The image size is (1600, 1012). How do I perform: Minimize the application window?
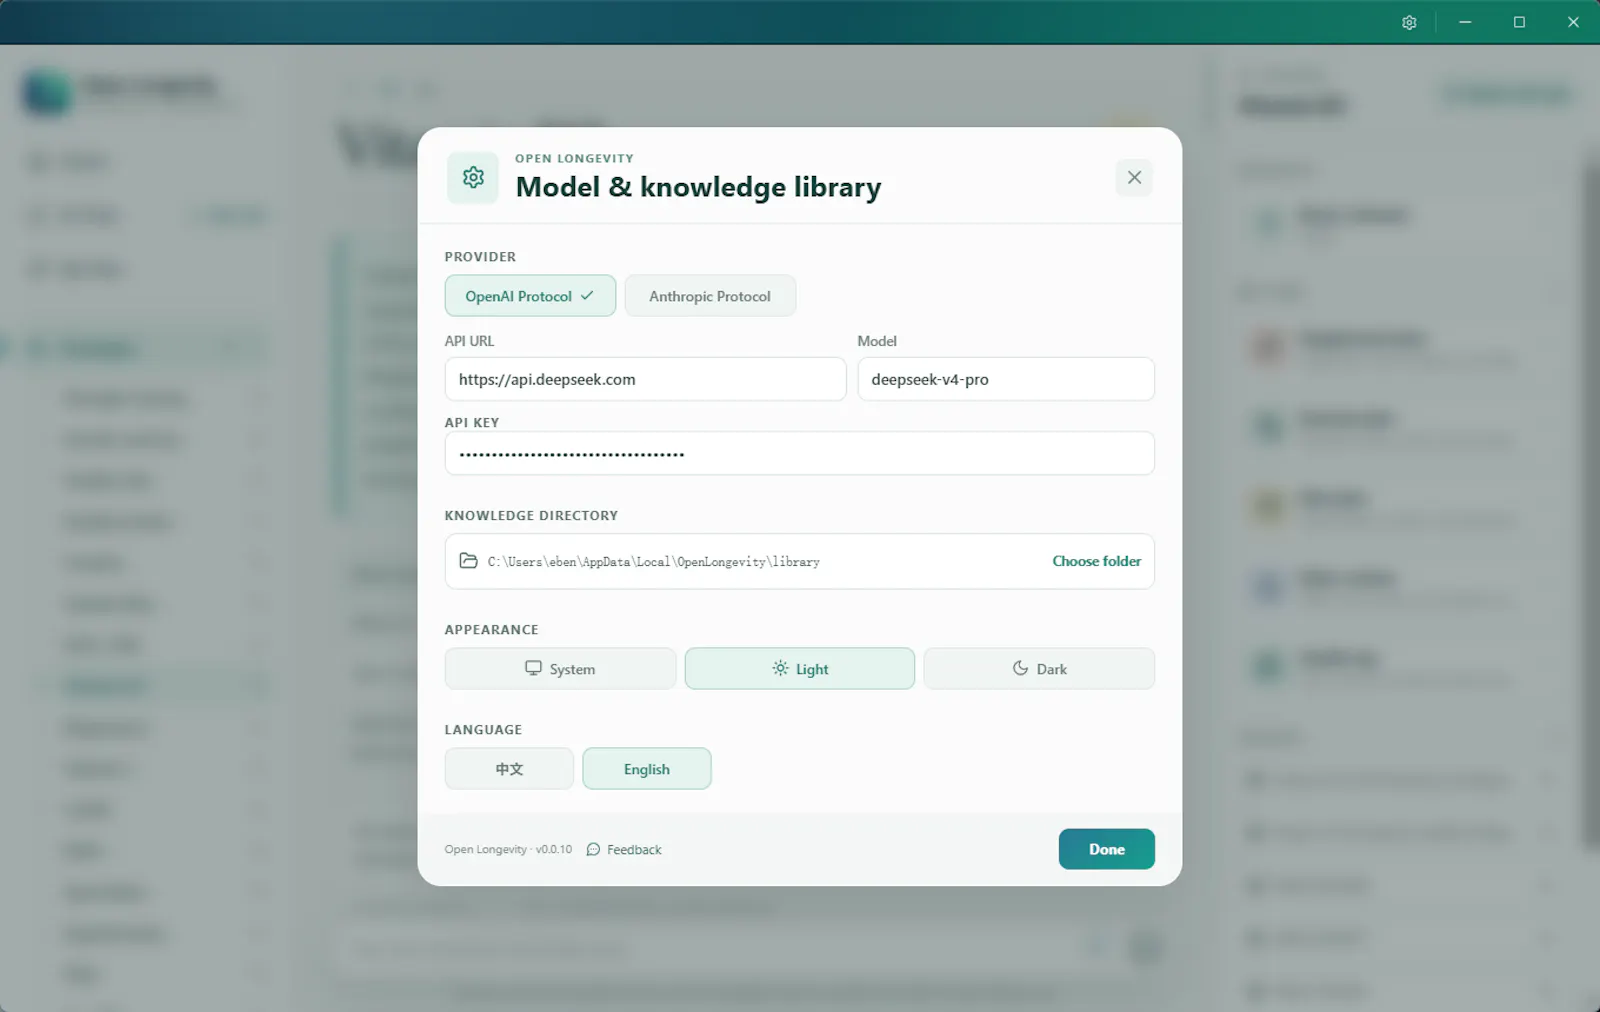point(1465,22)
